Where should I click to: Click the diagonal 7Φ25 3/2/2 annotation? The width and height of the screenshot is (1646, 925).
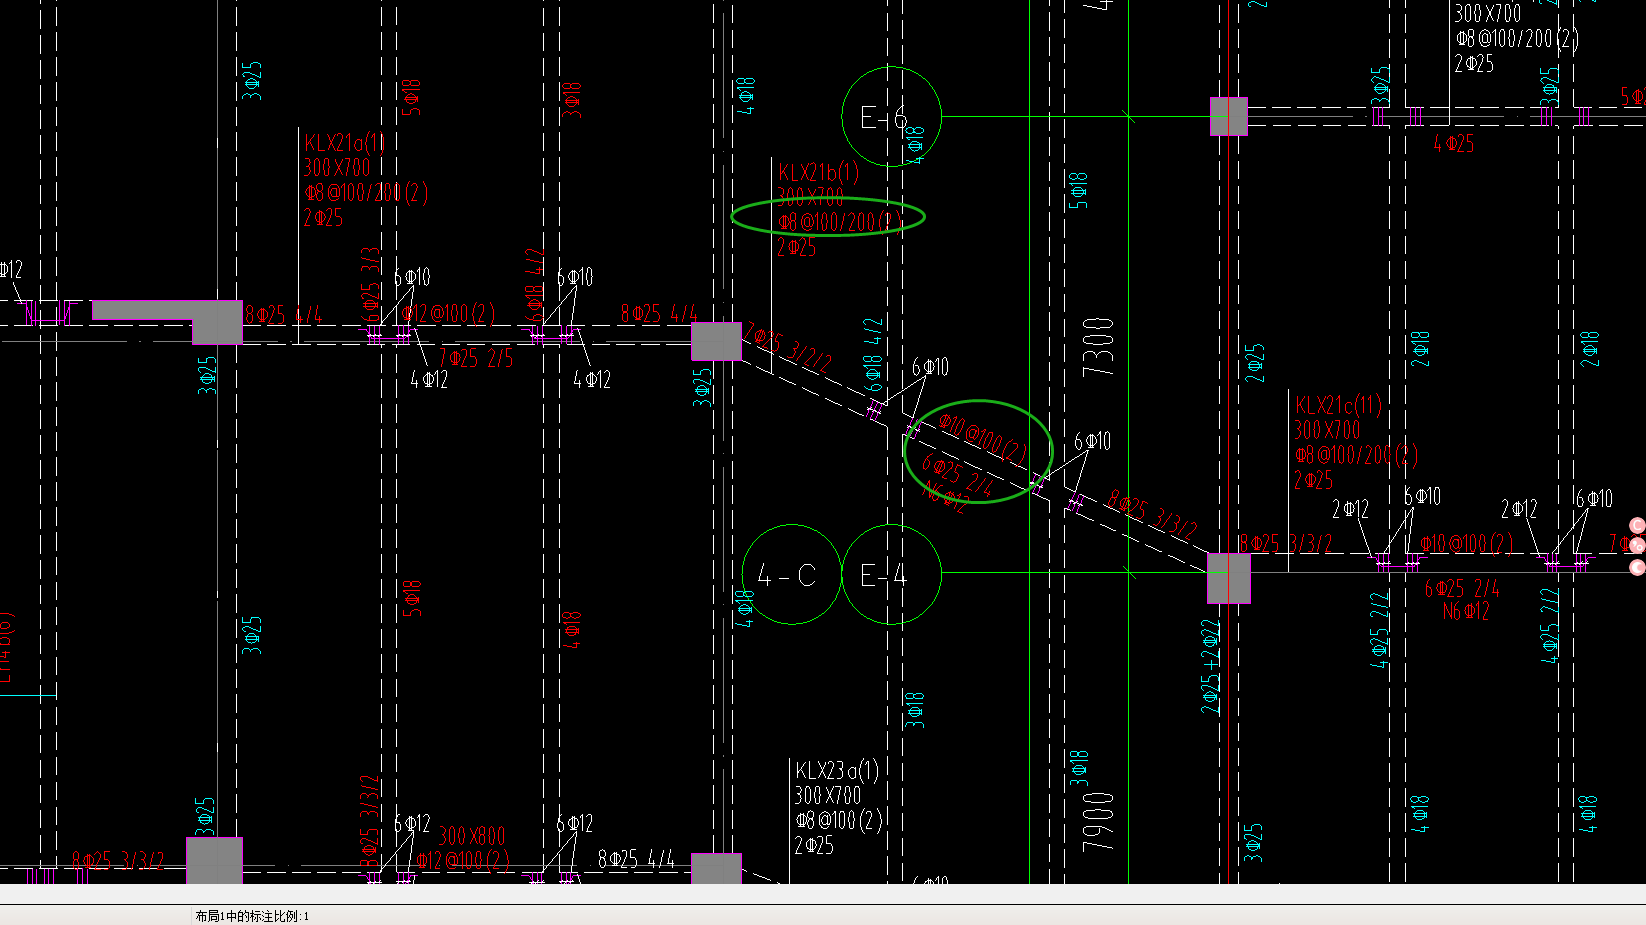click(x=788, y=348)
